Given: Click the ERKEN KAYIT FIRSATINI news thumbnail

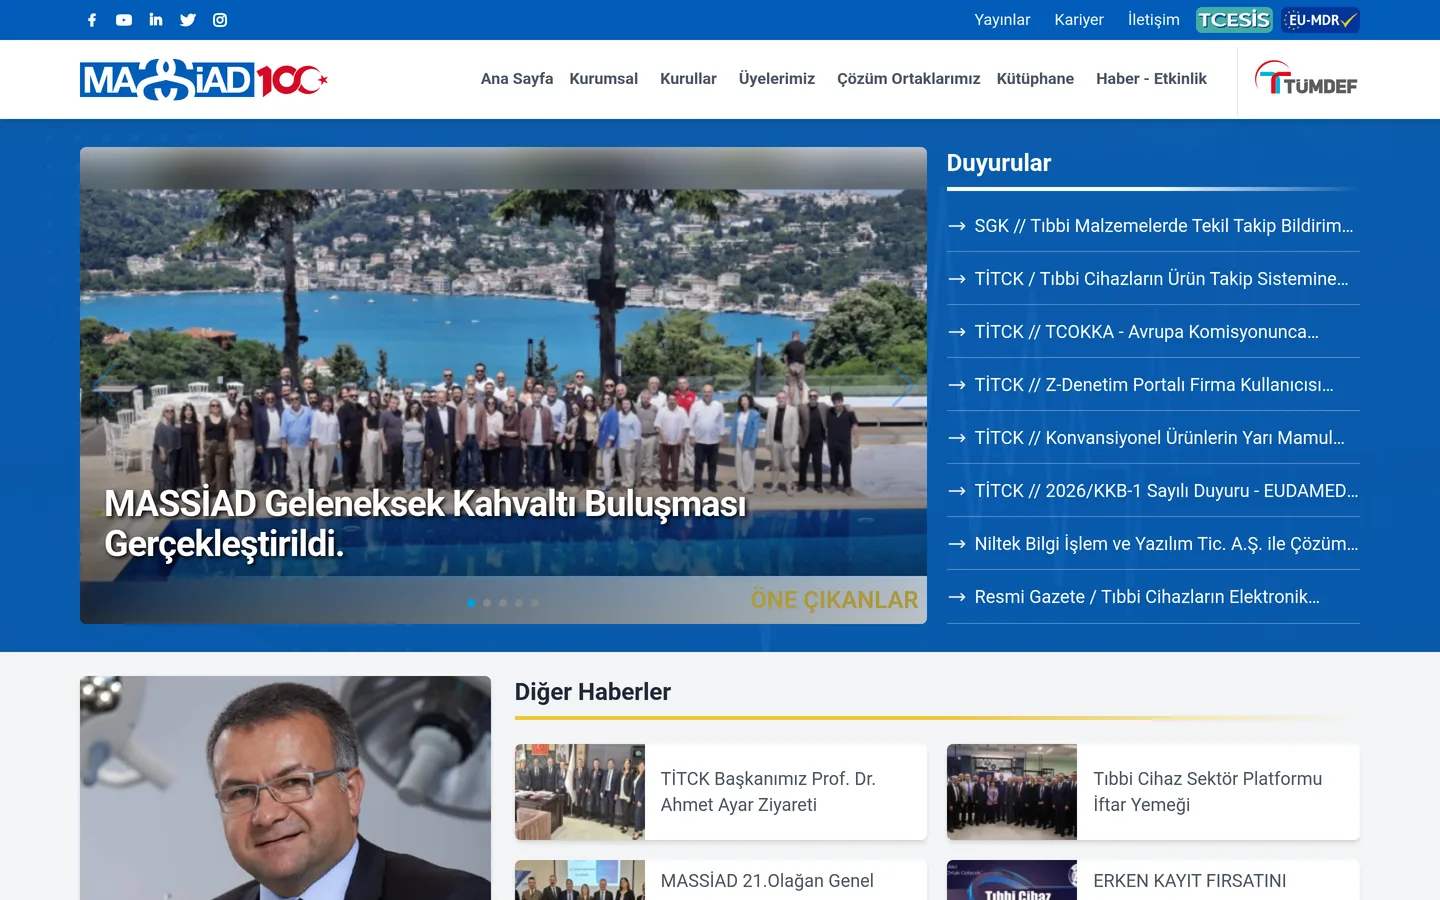Looking at the screenshot, I should click(1012, 880).
